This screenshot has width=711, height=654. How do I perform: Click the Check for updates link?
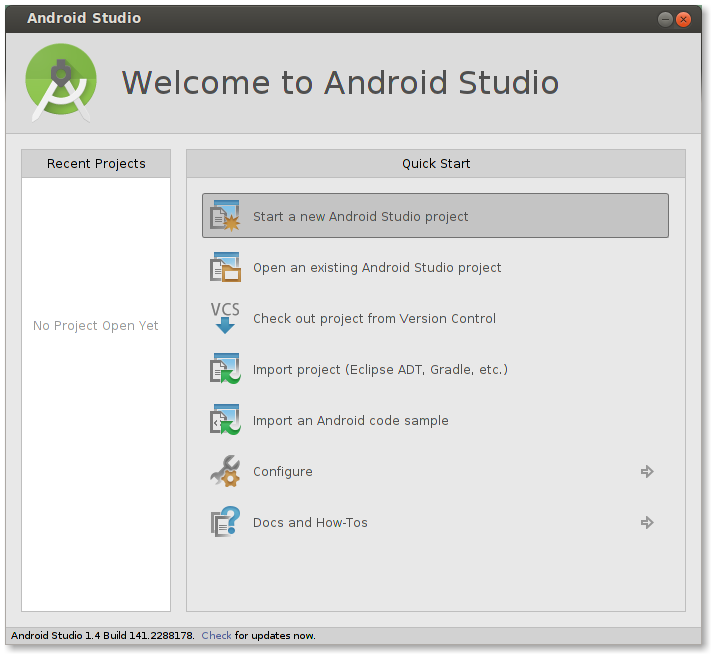216,635
